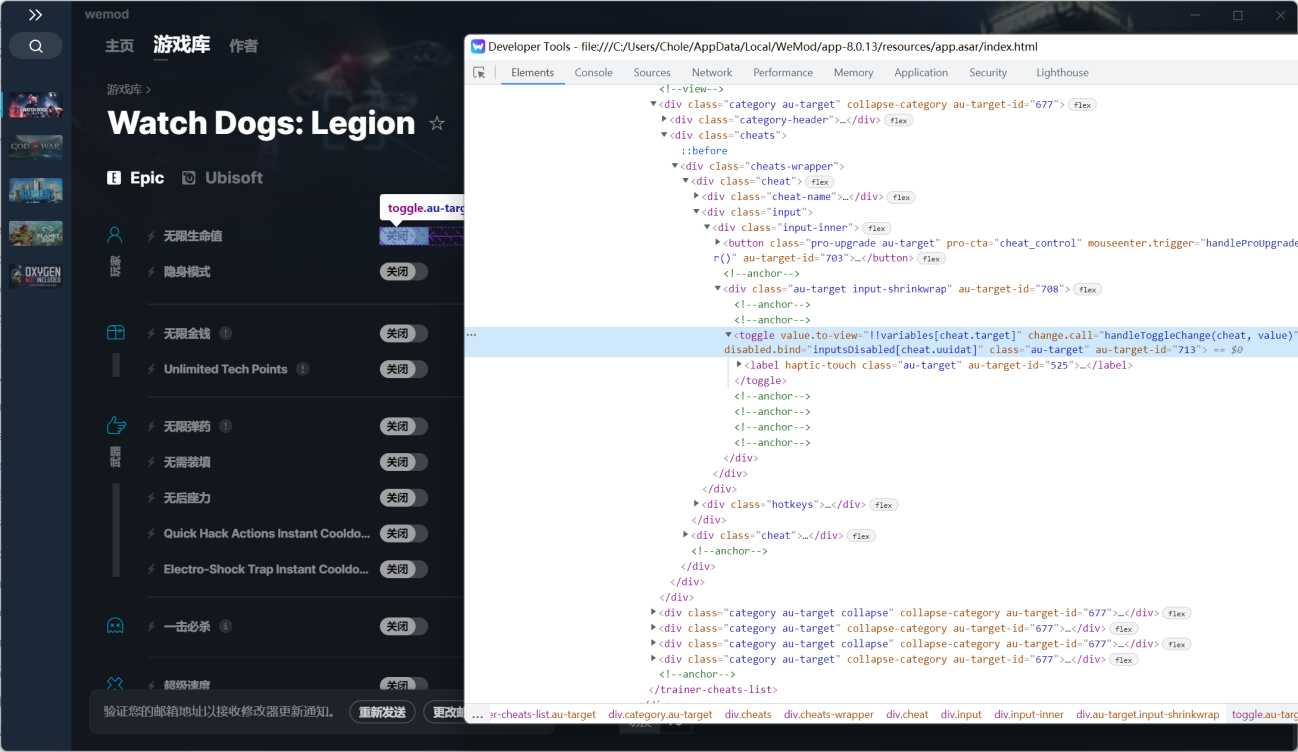Click the lightning bolt beside 无限弹药
Viewport: 1298px width, 752px height.
152,427
